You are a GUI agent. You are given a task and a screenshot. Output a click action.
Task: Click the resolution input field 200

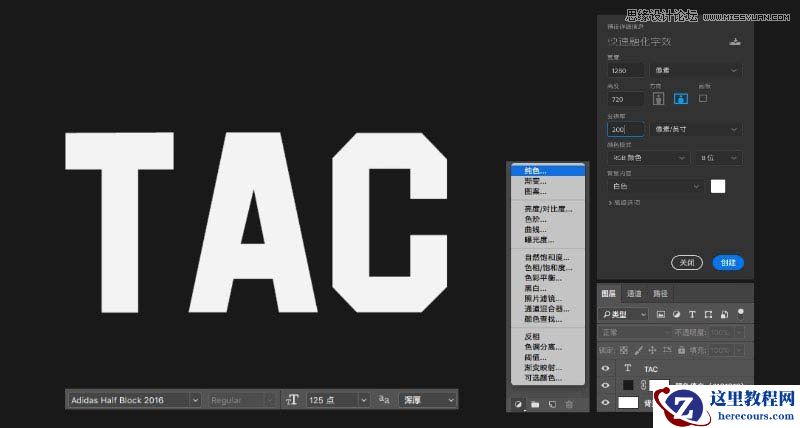click(x=626, y=129)
